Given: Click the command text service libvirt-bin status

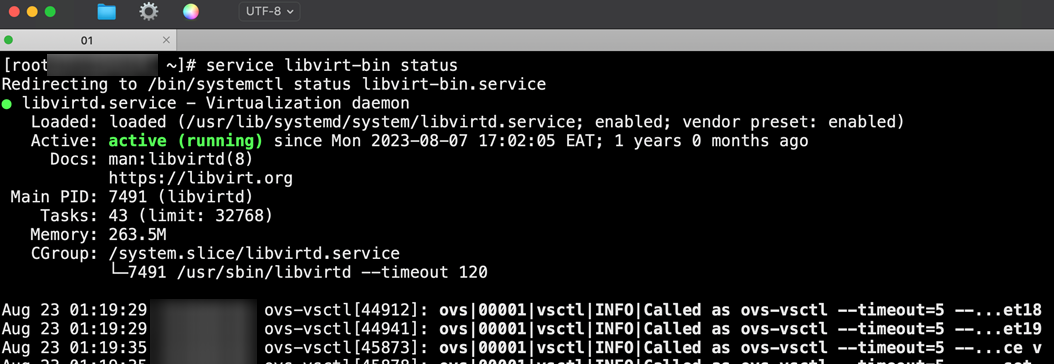Looking at the screenshot, I should (x=332, y=66).
